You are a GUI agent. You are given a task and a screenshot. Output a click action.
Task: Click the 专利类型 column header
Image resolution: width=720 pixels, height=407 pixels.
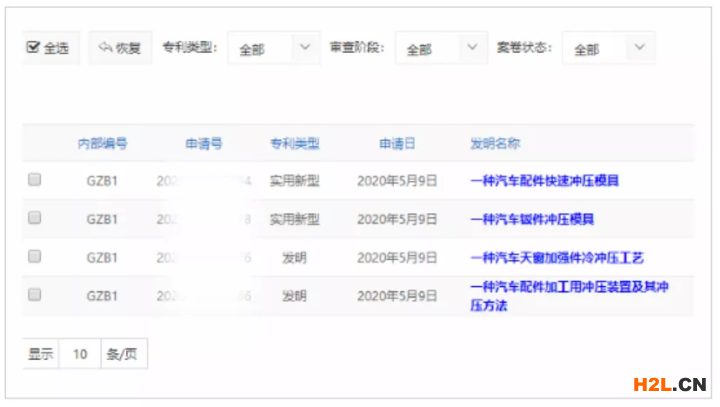click(x=294, y=144)
